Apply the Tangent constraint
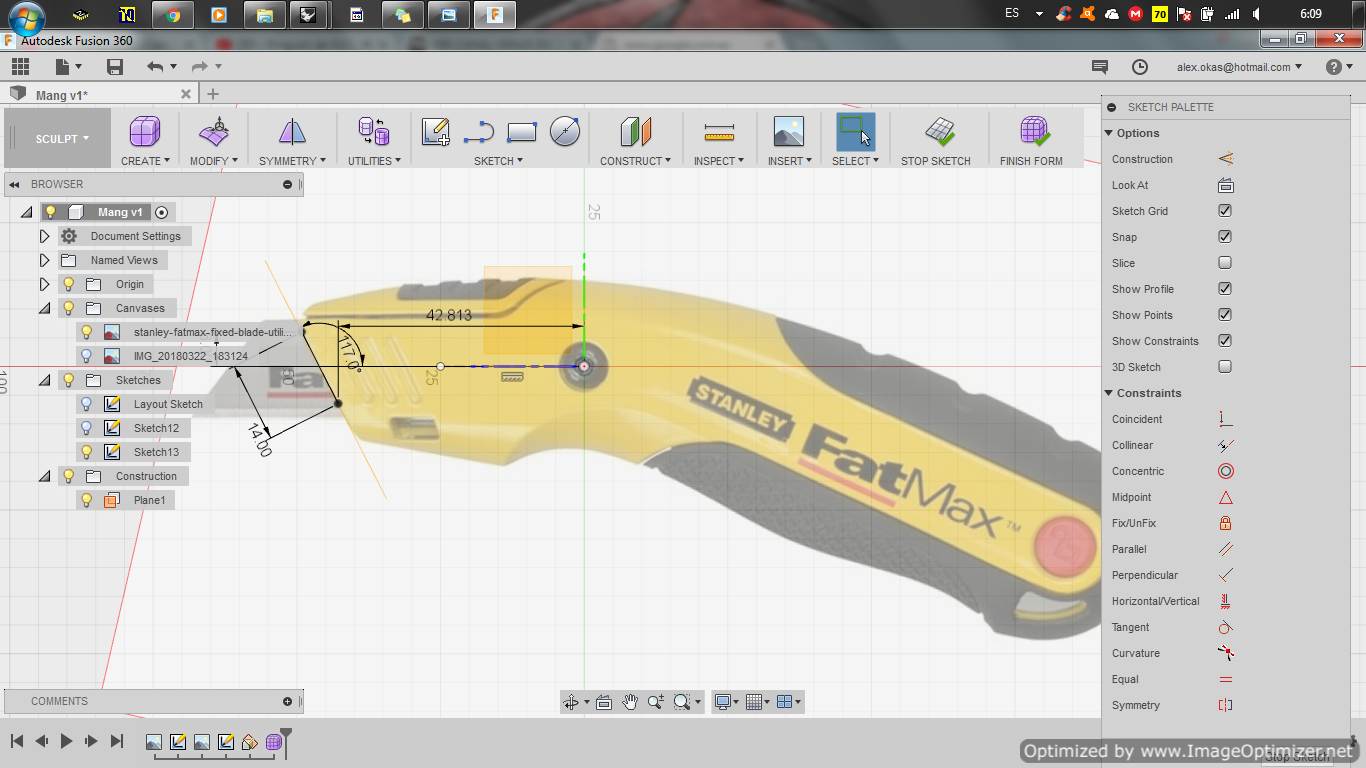1366x768 pixels. 1225,627
